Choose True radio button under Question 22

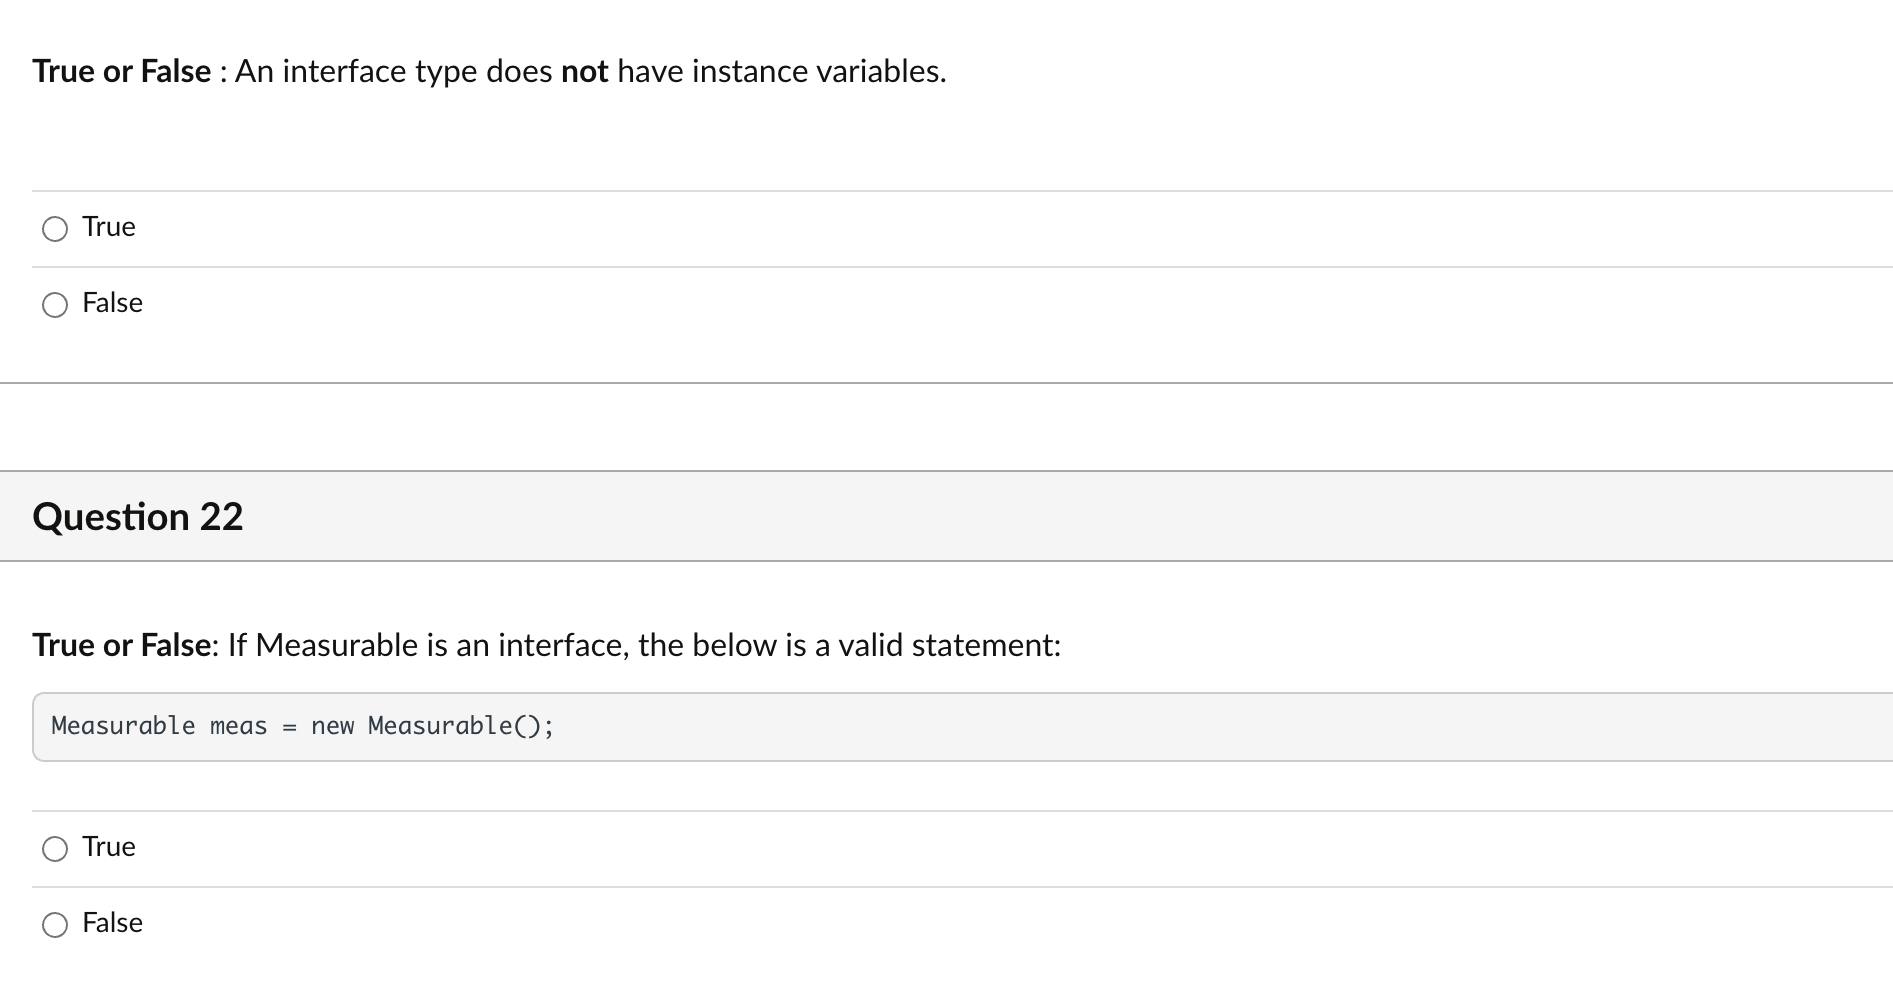tap(55, 849)
